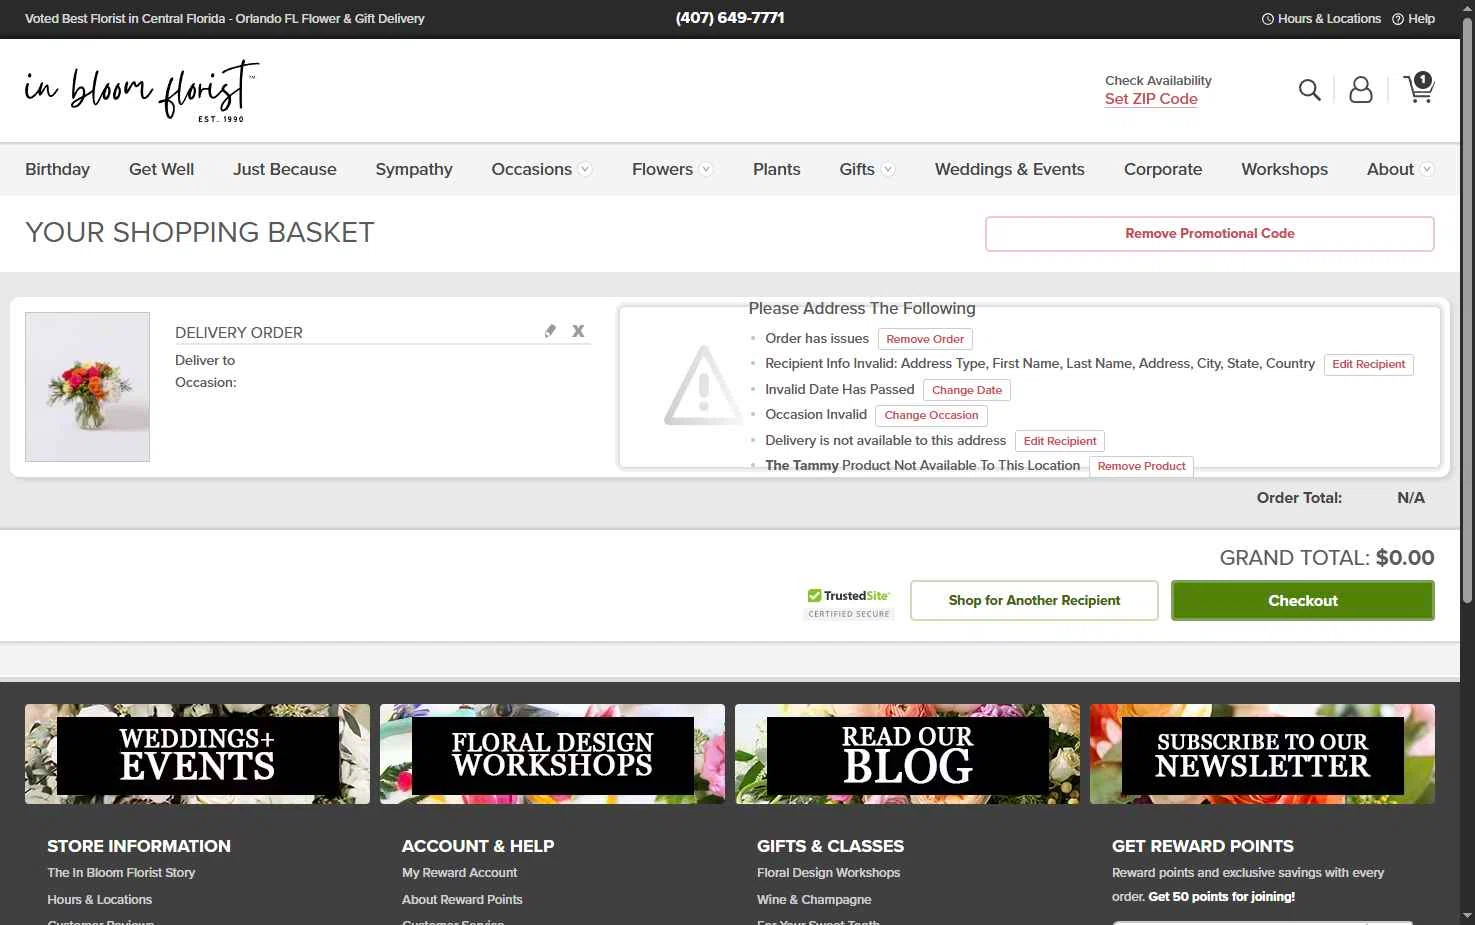The width and height of the screenshot is (1475, 925).
Task: Click Set ZIP Code link
Action: pos(1151,99)
